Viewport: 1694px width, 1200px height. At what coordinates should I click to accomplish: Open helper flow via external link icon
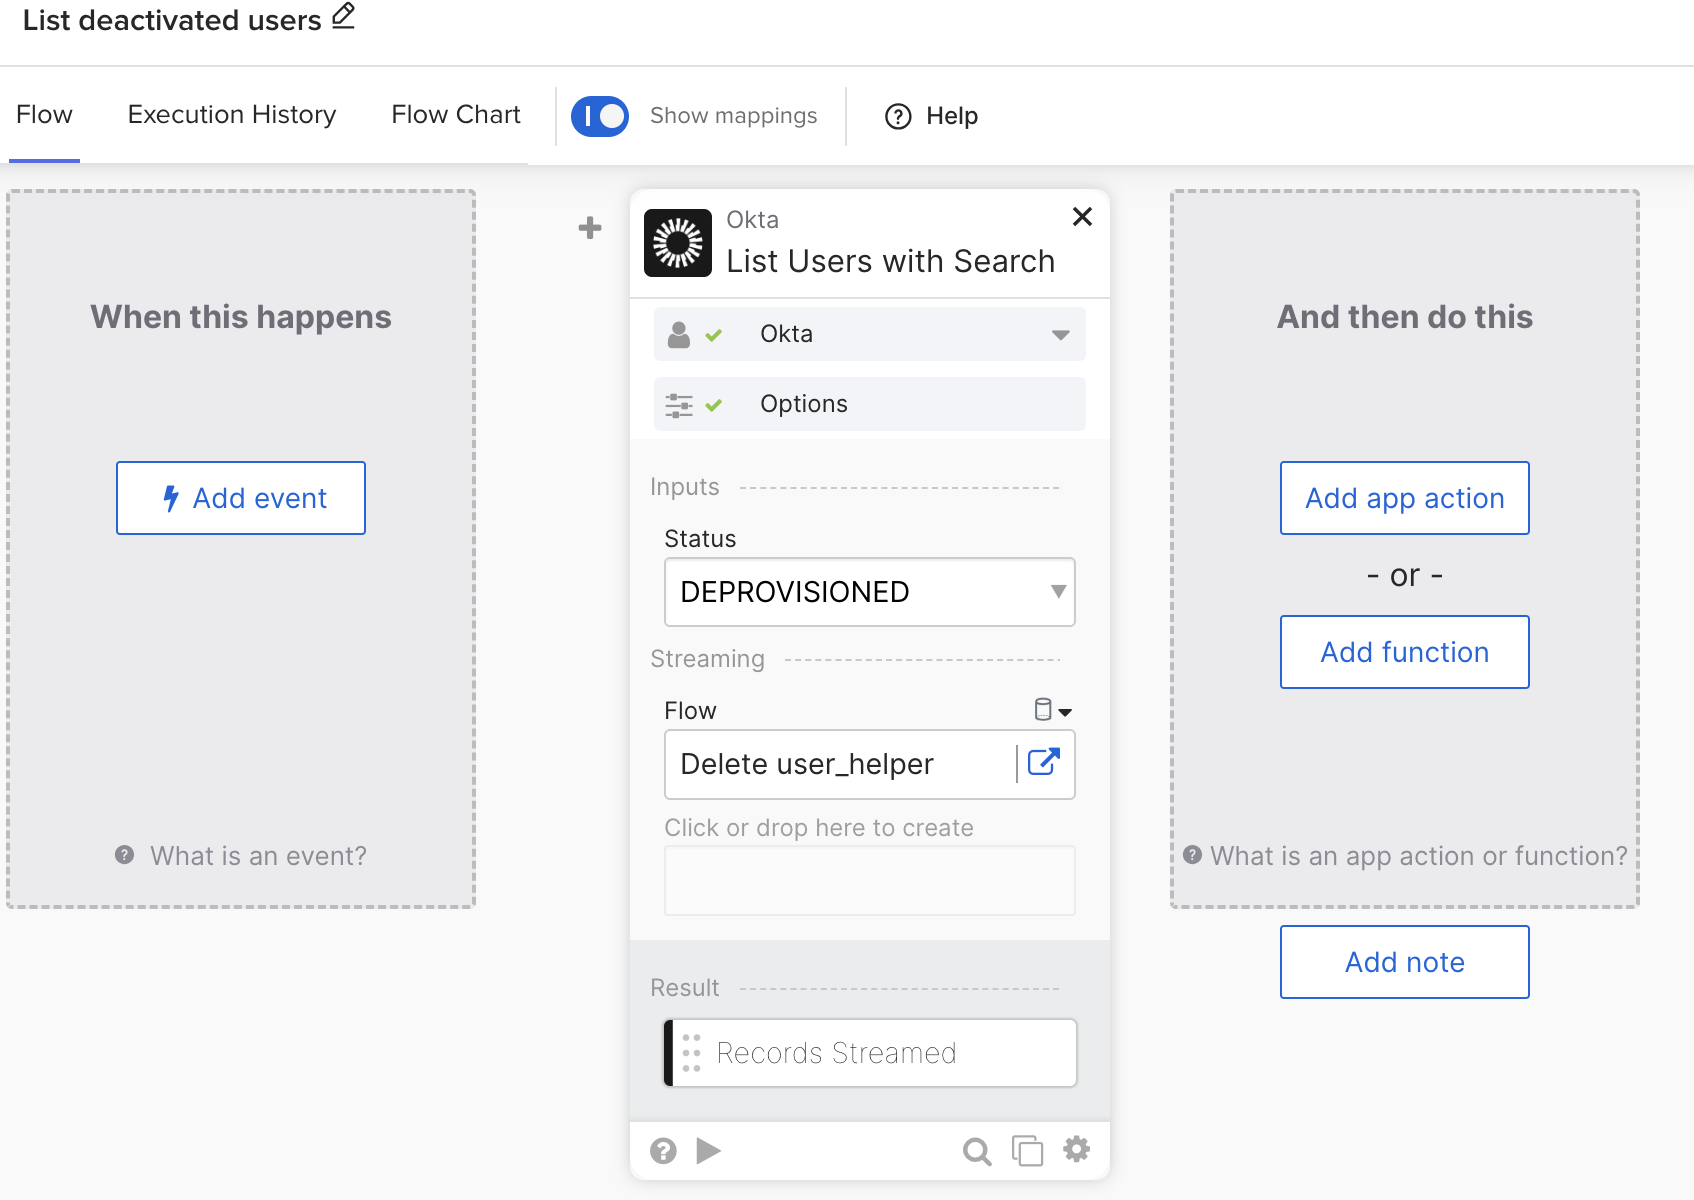coord(1043,763)
